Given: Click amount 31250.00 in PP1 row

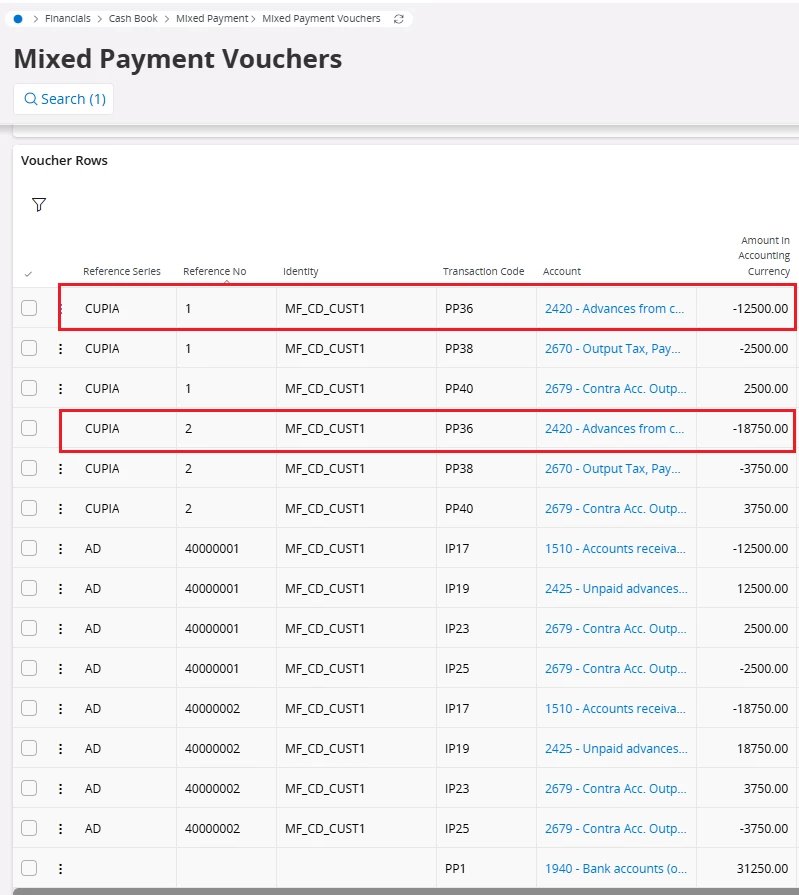Looking at the screenshot, I should coord(762,869).
